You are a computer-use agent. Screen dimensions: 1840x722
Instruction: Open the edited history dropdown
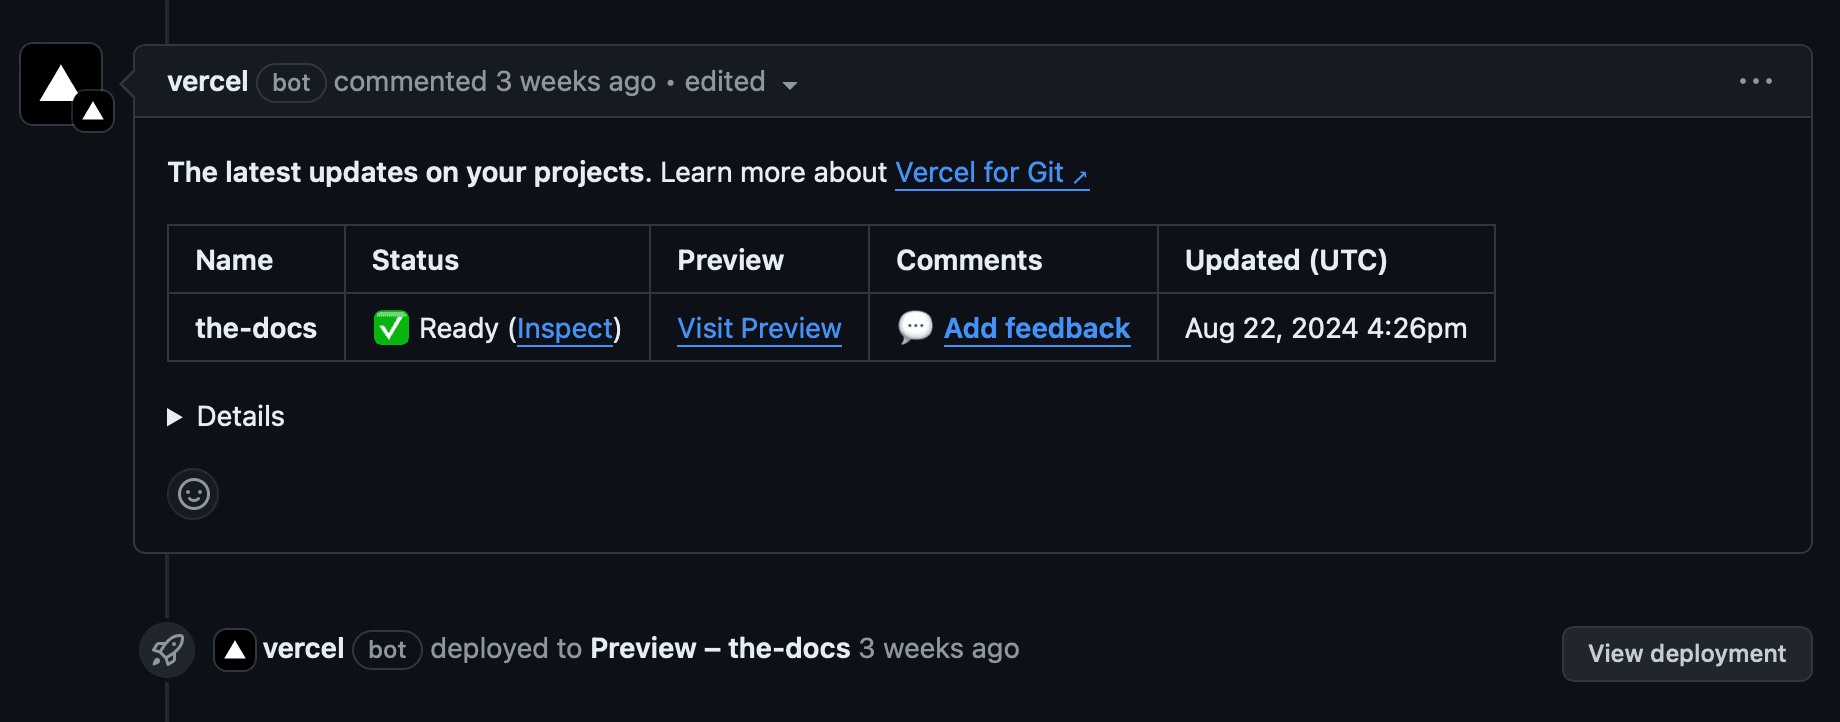(x=789, y=85)
